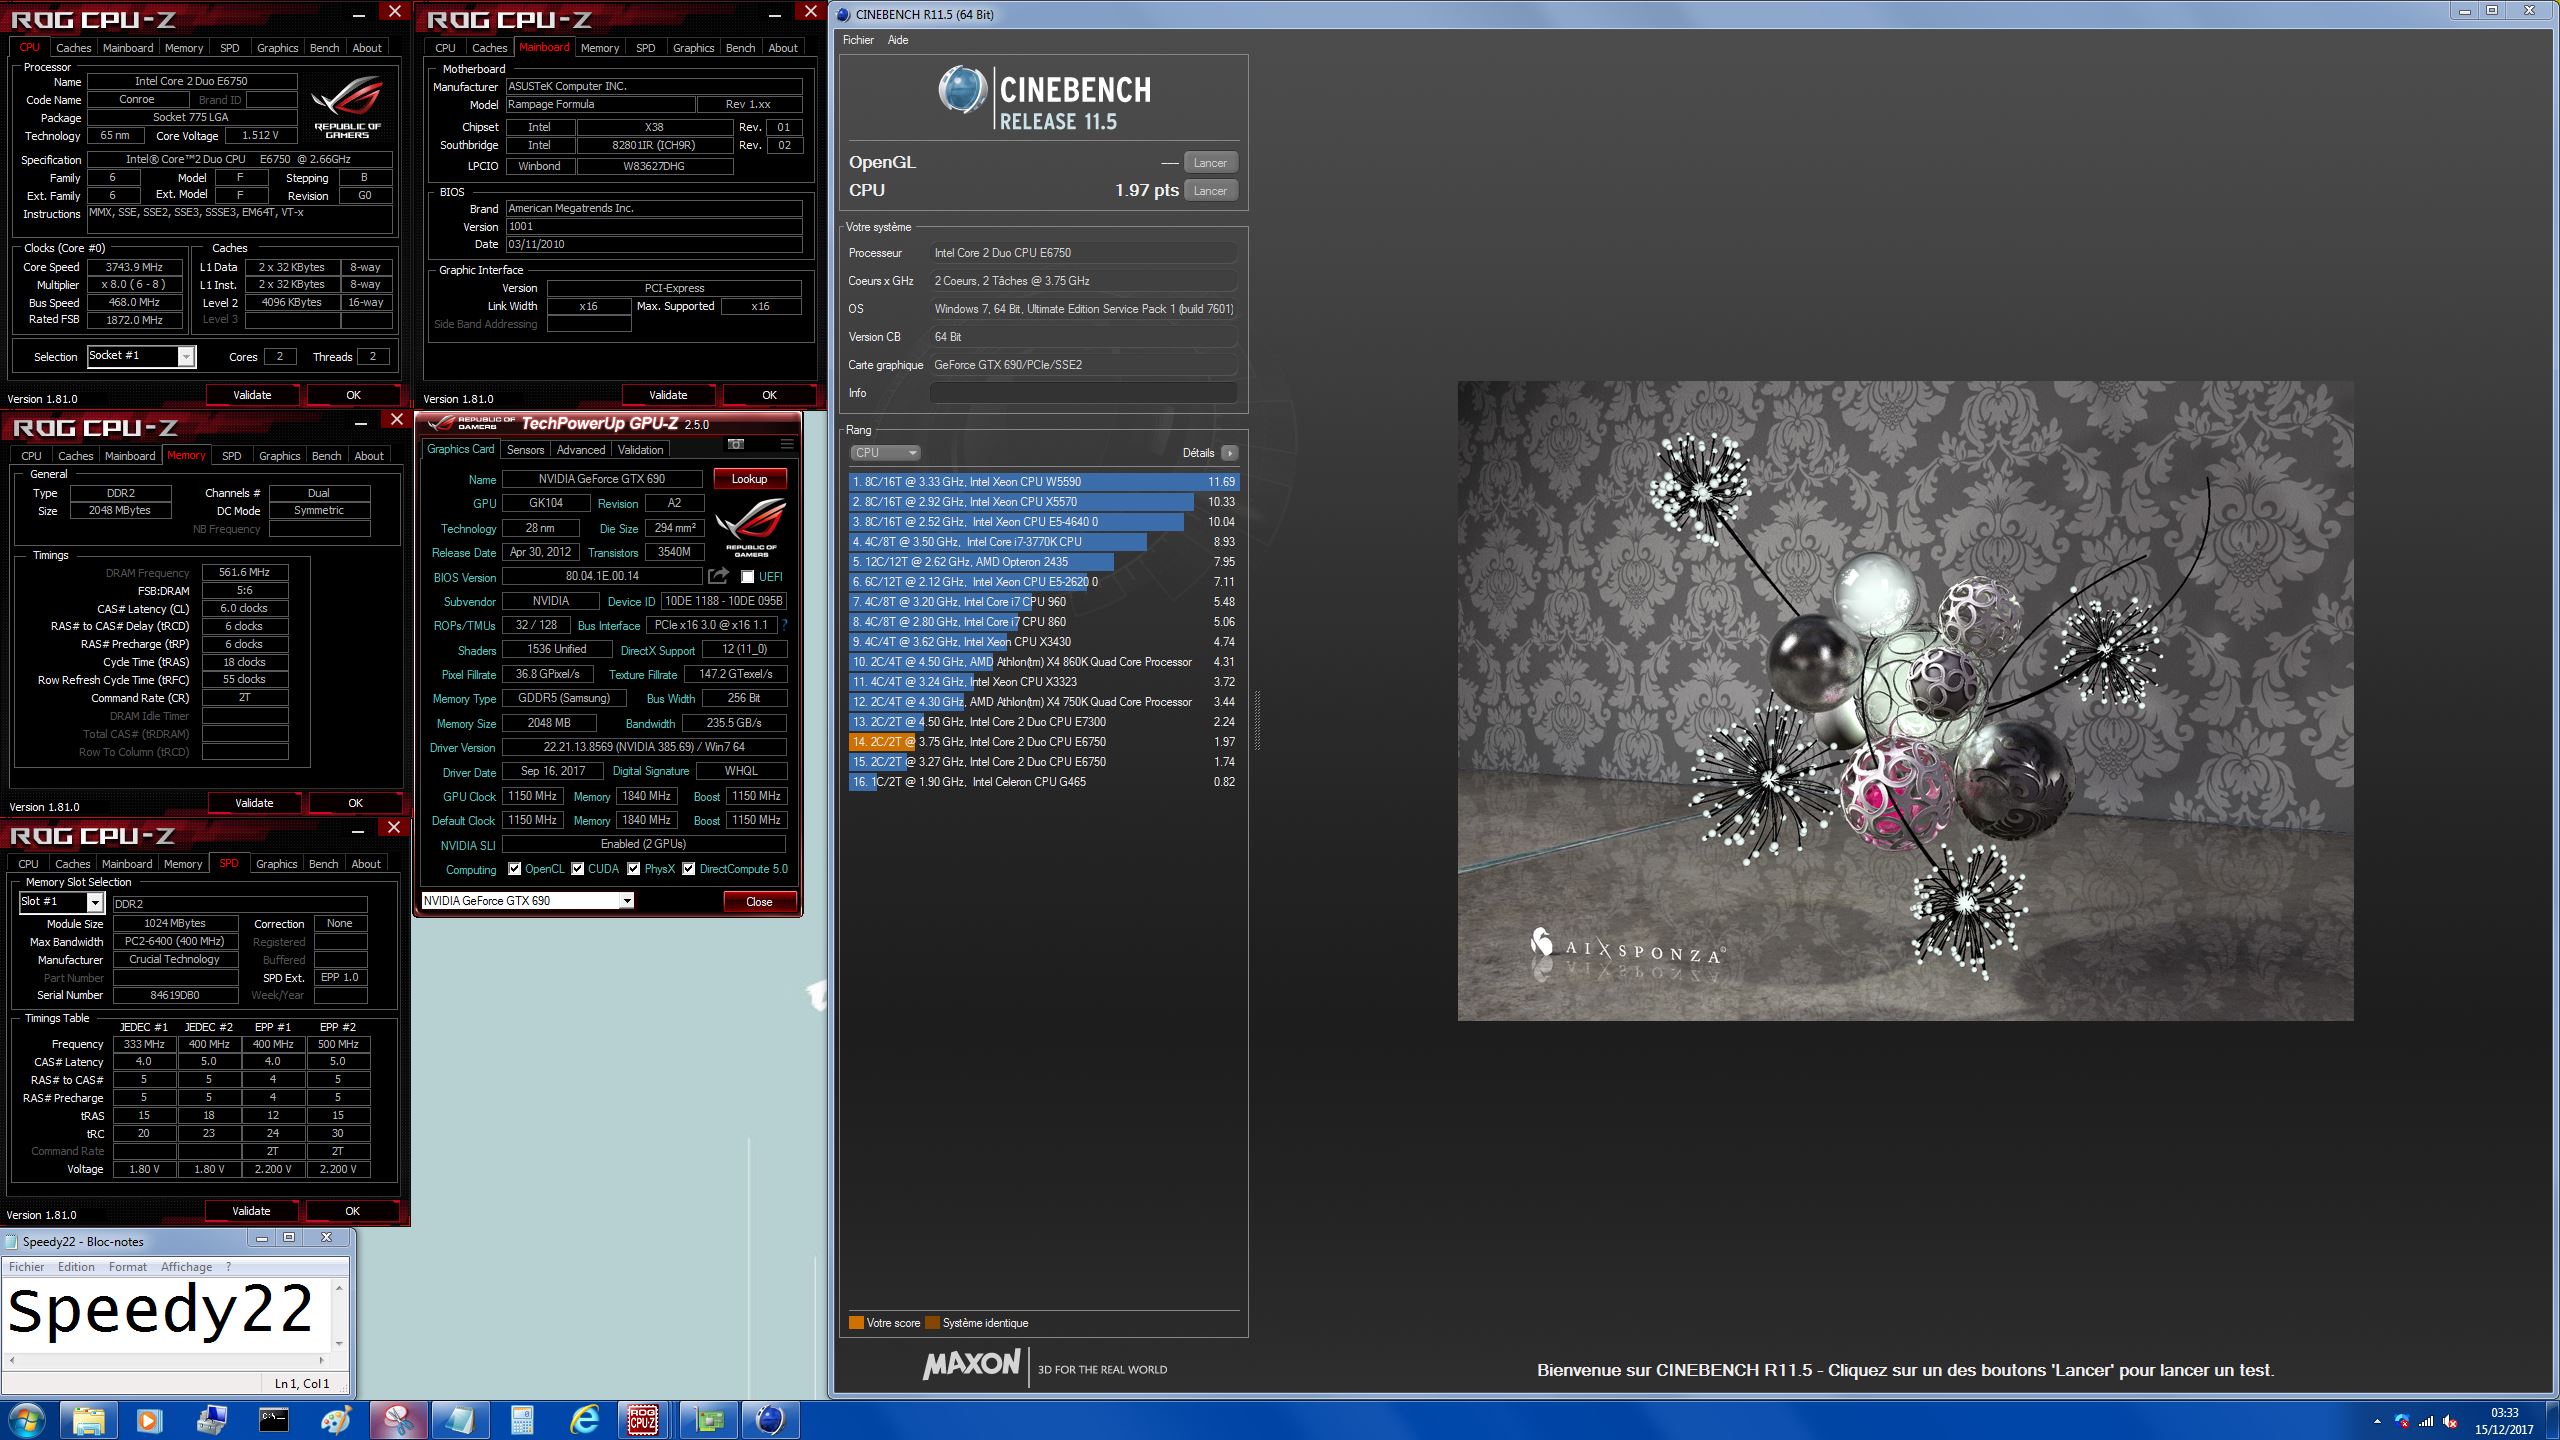The image size is (2560, 1440).
Task: Open the toolbox and monitor taskbar icon
Action: (x=212, y=1420)
